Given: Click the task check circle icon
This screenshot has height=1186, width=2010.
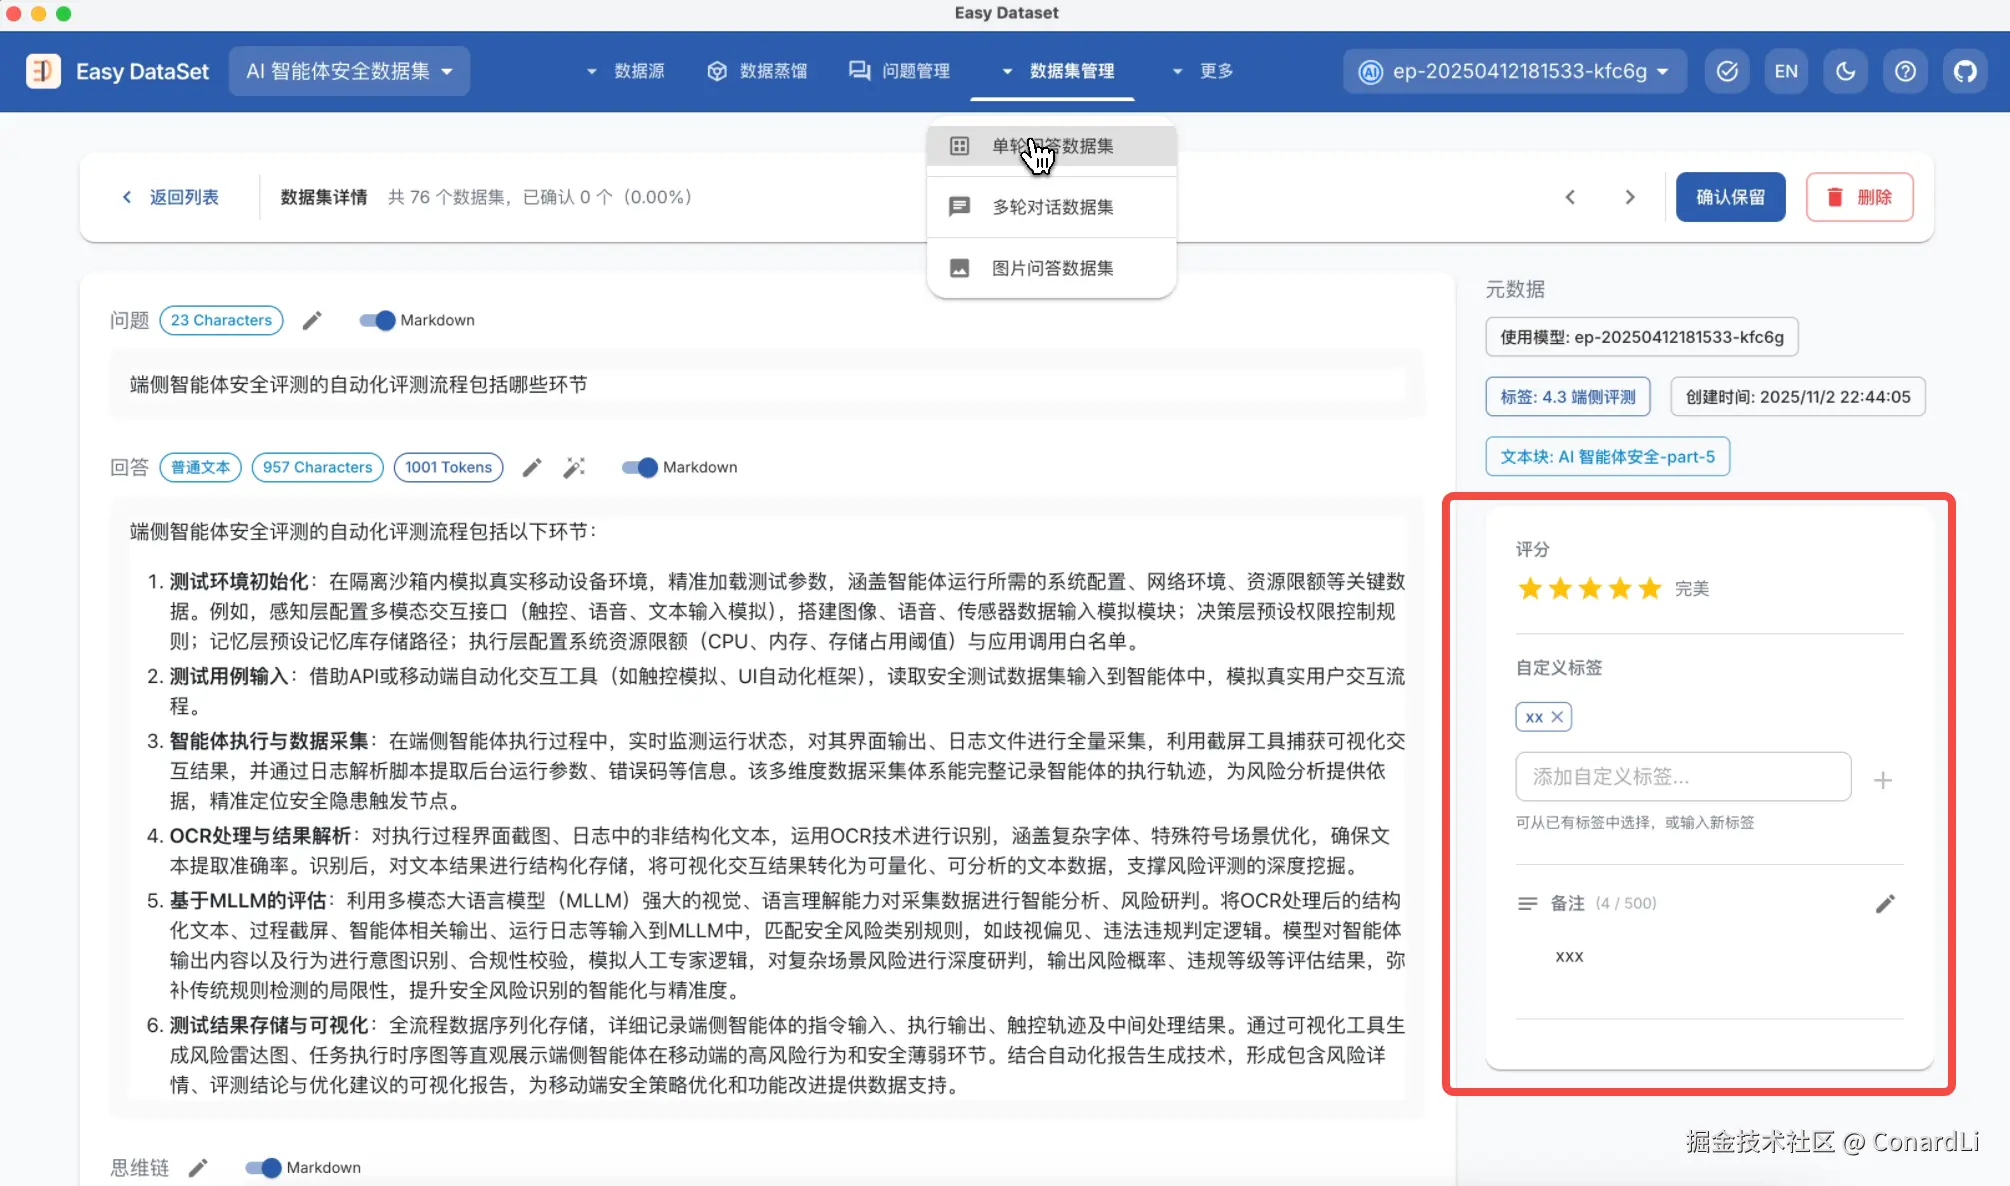Looking at the screenshot, I should (1727, 71).
